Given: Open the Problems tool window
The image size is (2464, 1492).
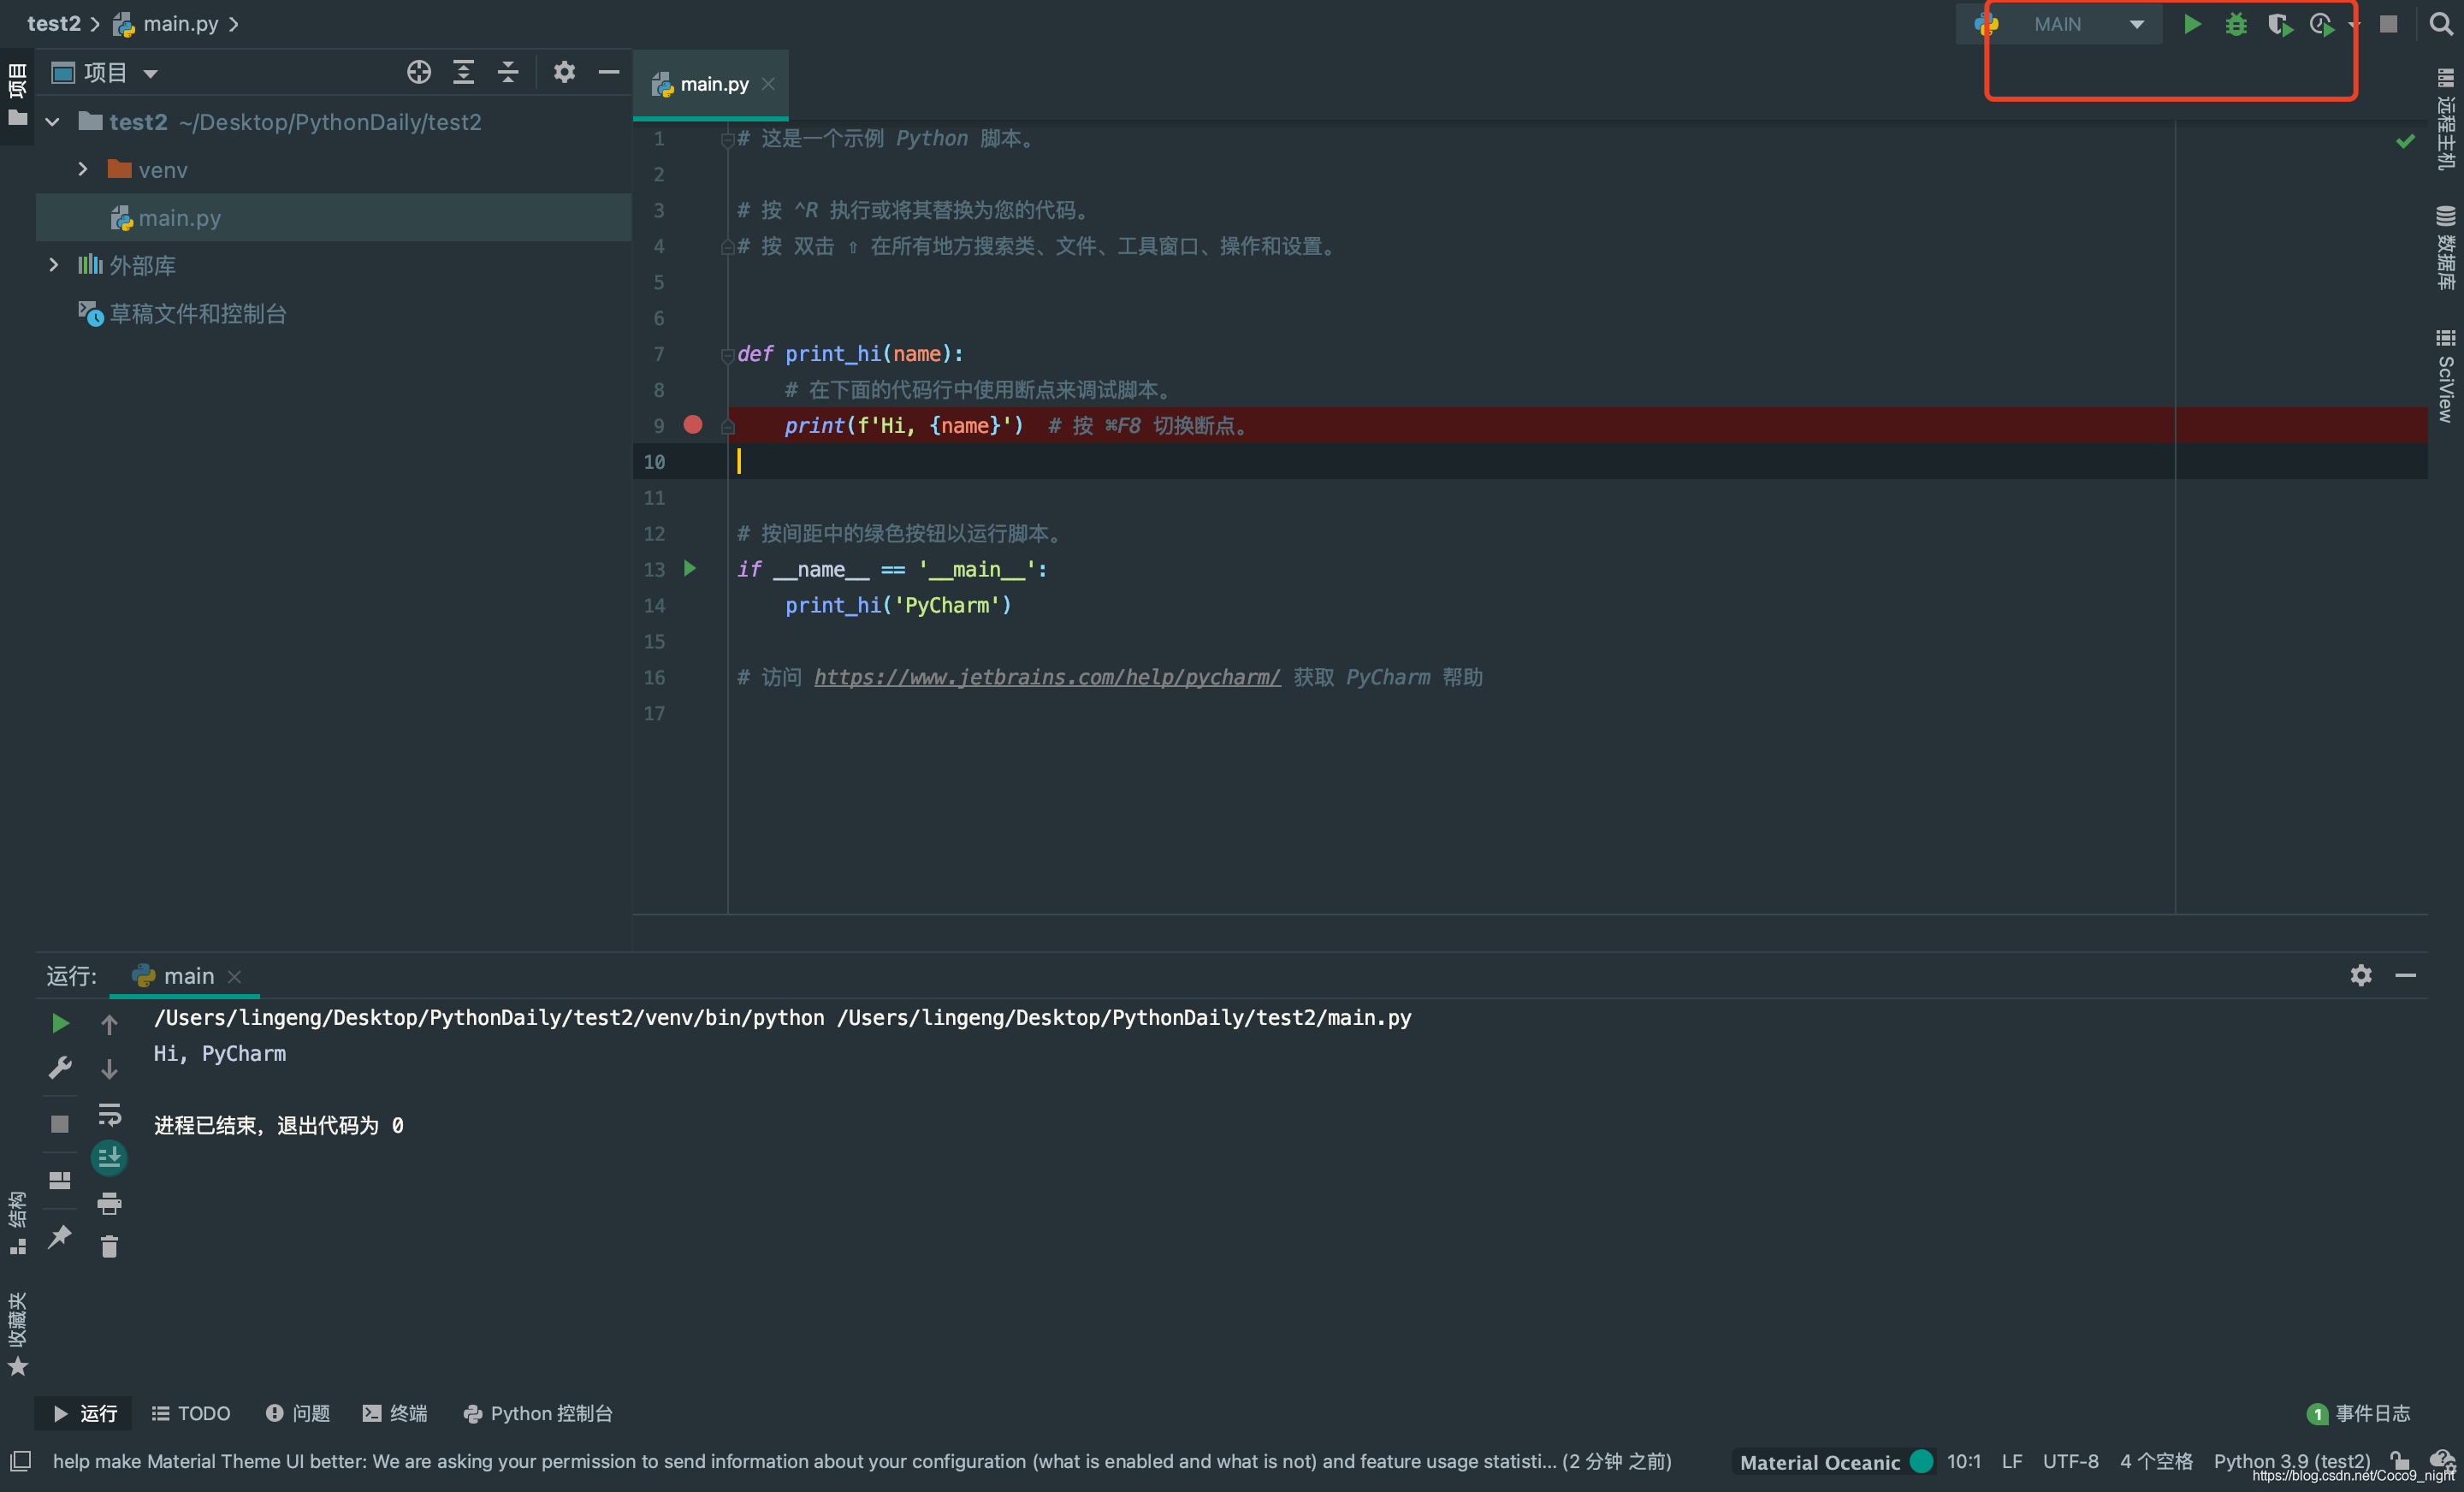Looking at the screenshot, I should click(x=297, y=1413).
